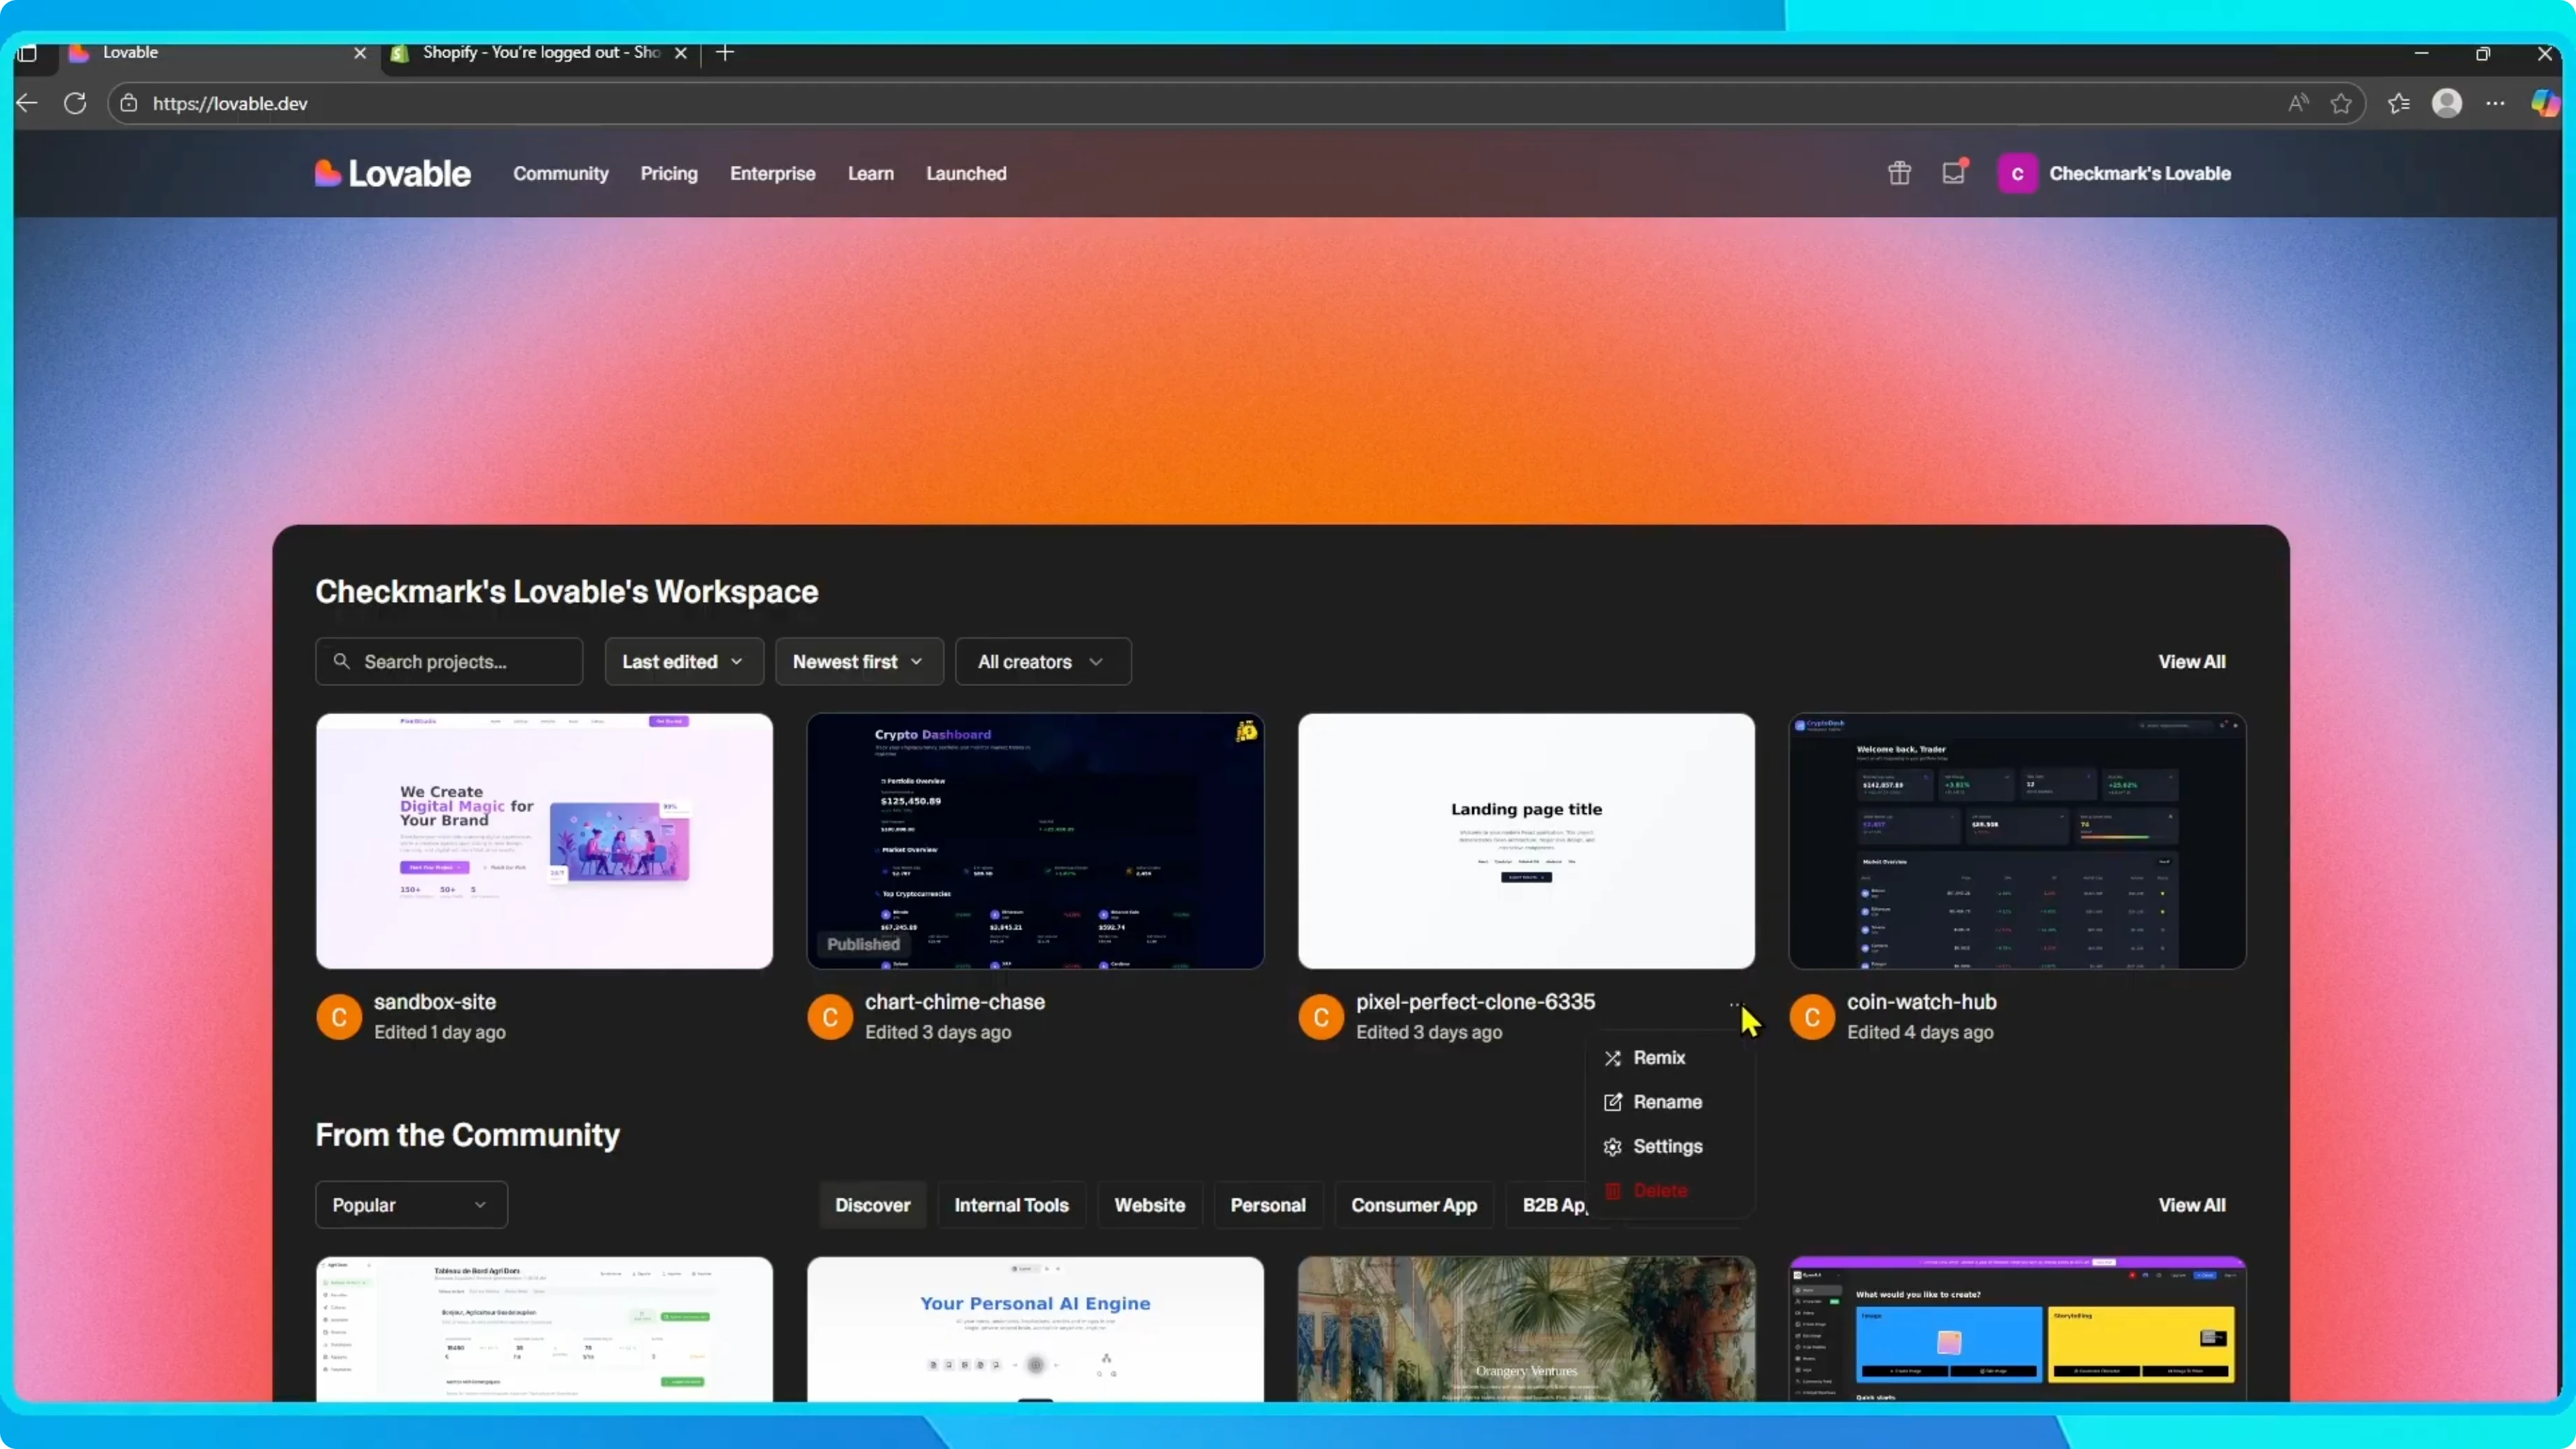Select the Personal category tab
This screenshot has height=1449, width=2576.
click(x=1268, y=1205)
